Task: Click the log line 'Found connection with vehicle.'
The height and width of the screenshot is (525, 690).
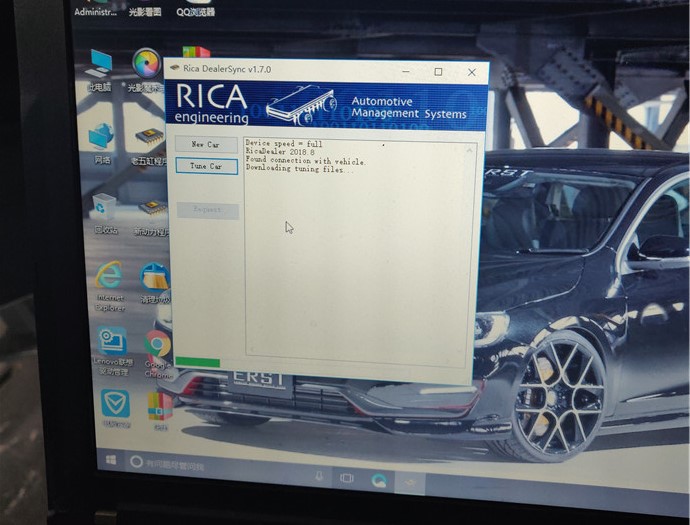Action: pyautogui.click(x=305, y=160)
